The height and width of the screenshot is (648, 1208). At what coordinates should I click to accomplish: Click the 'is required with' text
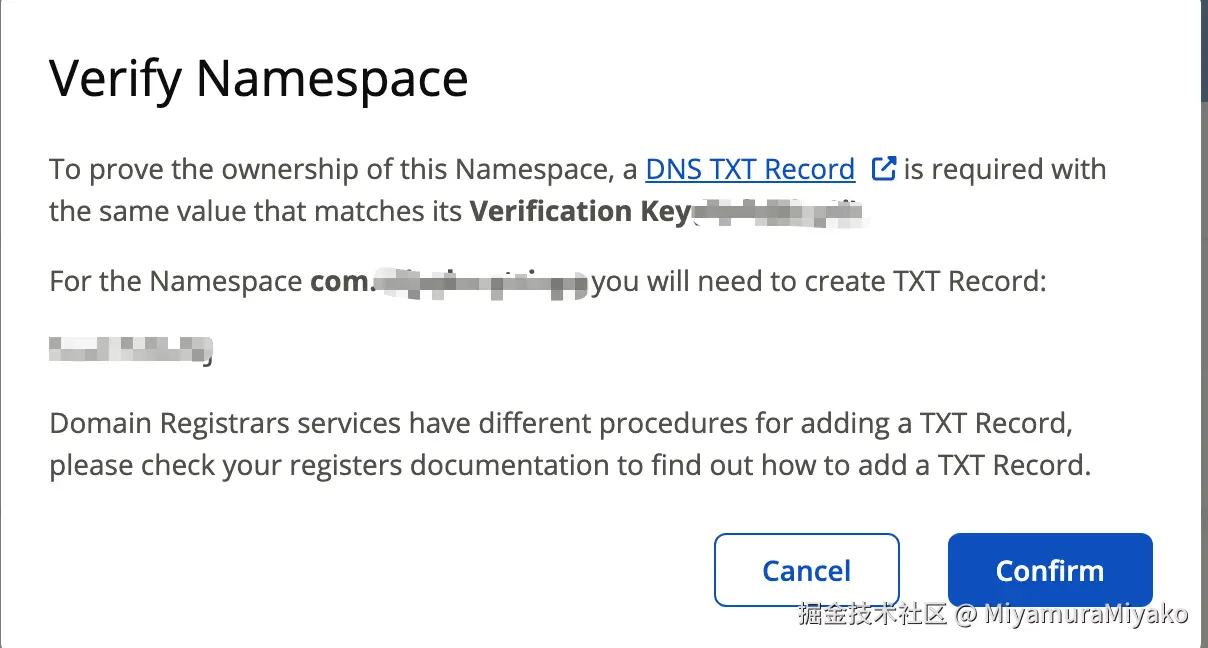pos(1005,170)
